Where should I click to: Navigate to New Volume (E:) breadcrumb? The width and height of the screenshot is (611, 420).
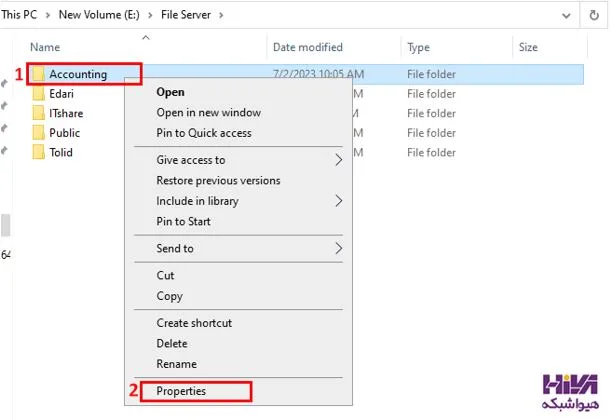tap(99, 15)
